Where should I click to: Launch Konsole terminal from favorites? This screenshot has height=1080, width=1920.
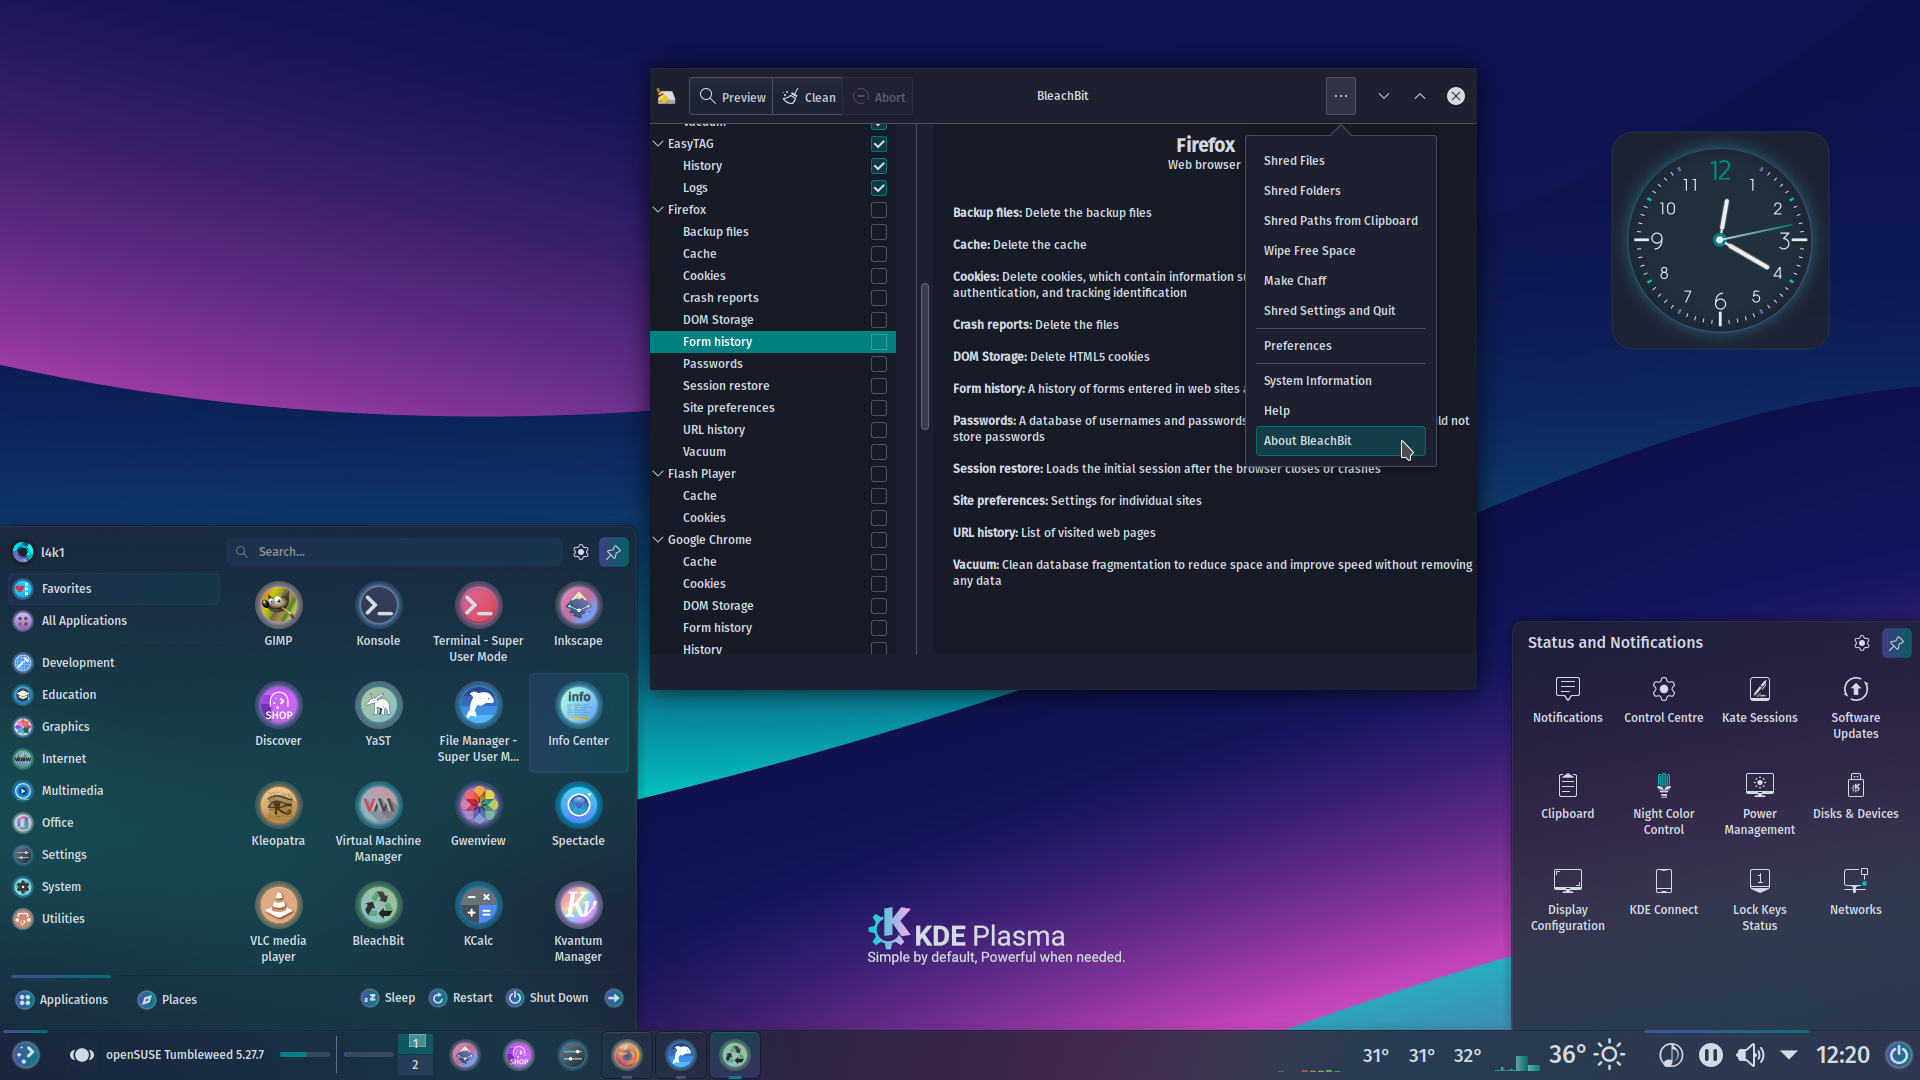click(x=378, y=614)
